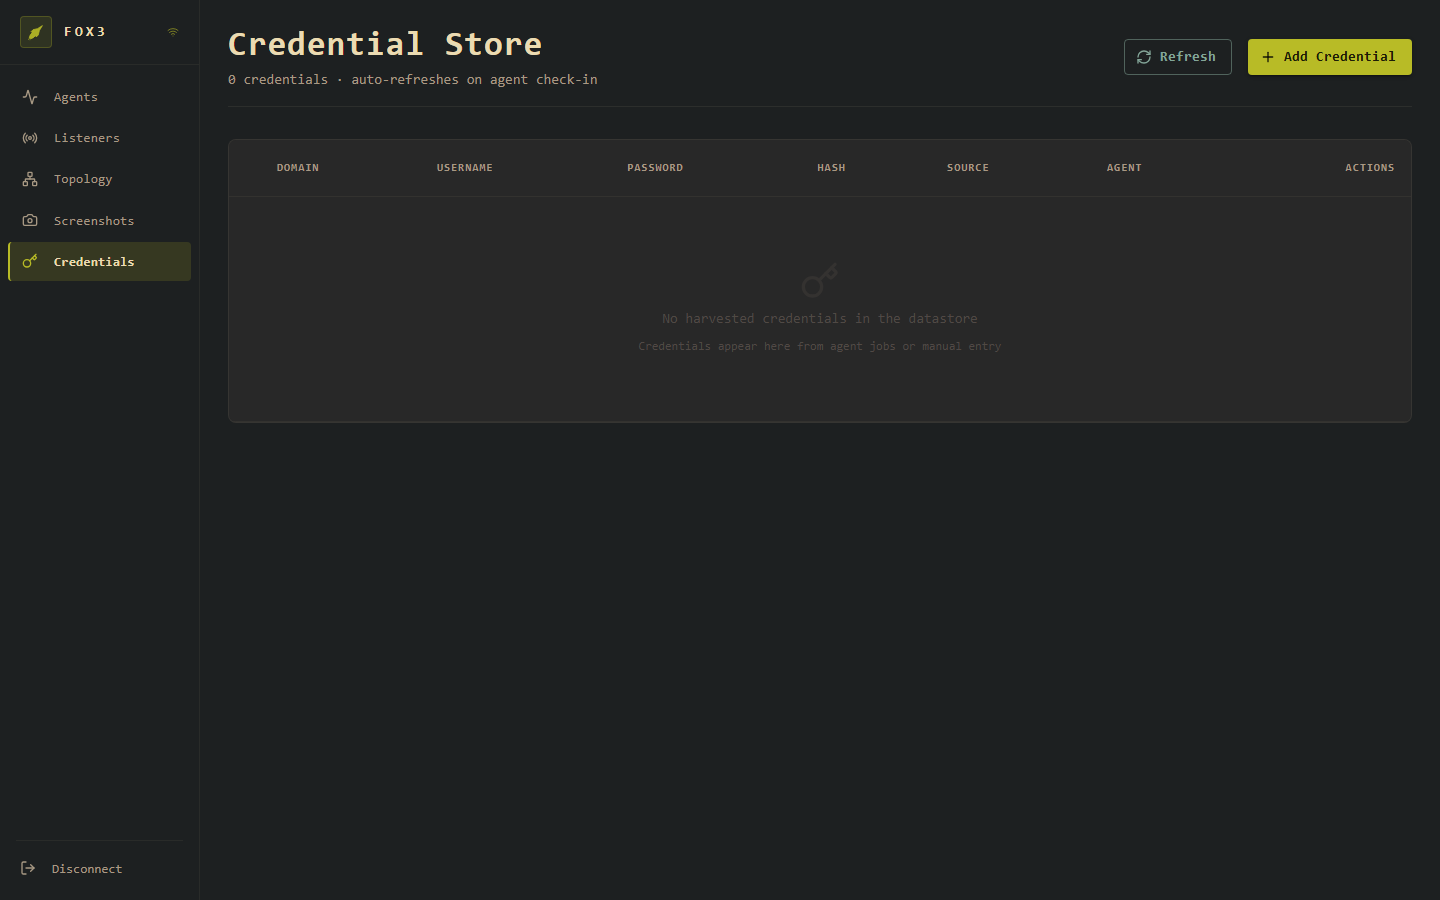Navigate to Screenshots
This screenshot has height=900, width=1440.
[99, 220]
